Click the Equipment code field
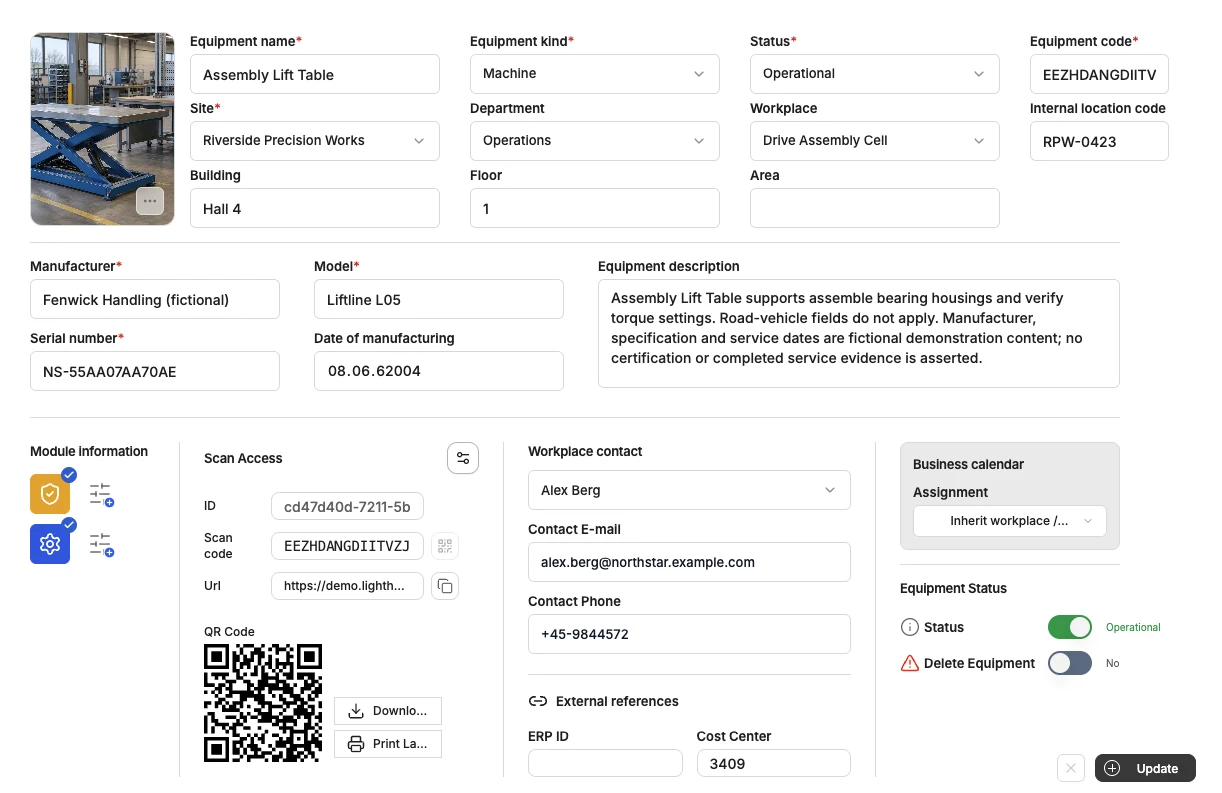This screenshot has width=1222, height=793. click(1099, 75)
